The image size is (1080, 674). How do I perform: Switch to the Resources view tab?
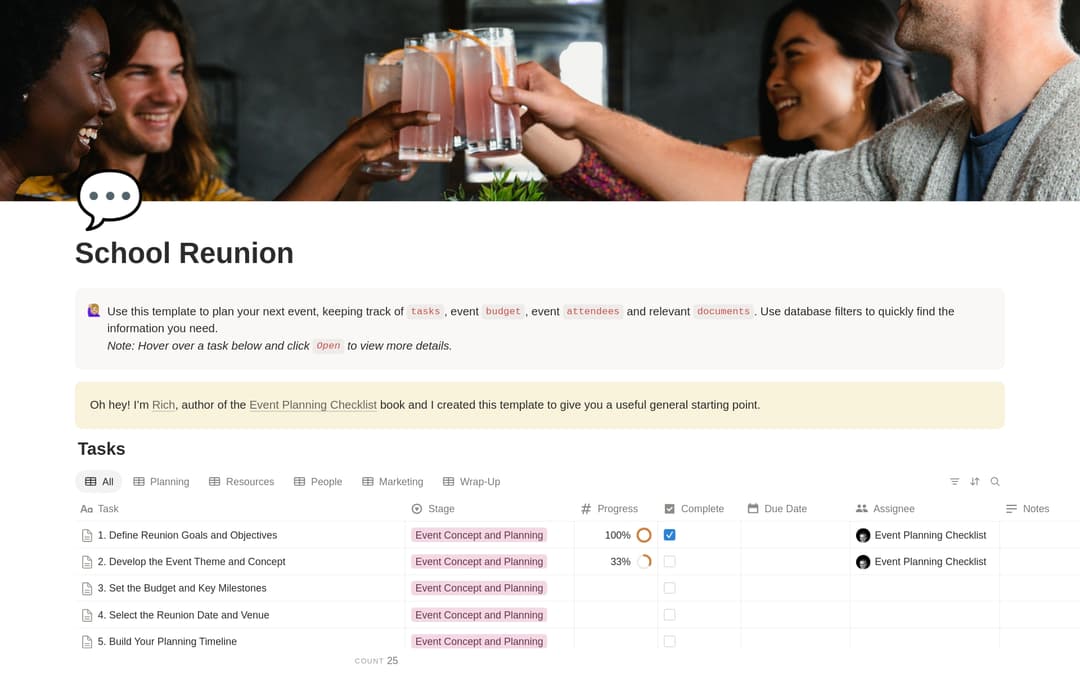click(x=242, y=482)
